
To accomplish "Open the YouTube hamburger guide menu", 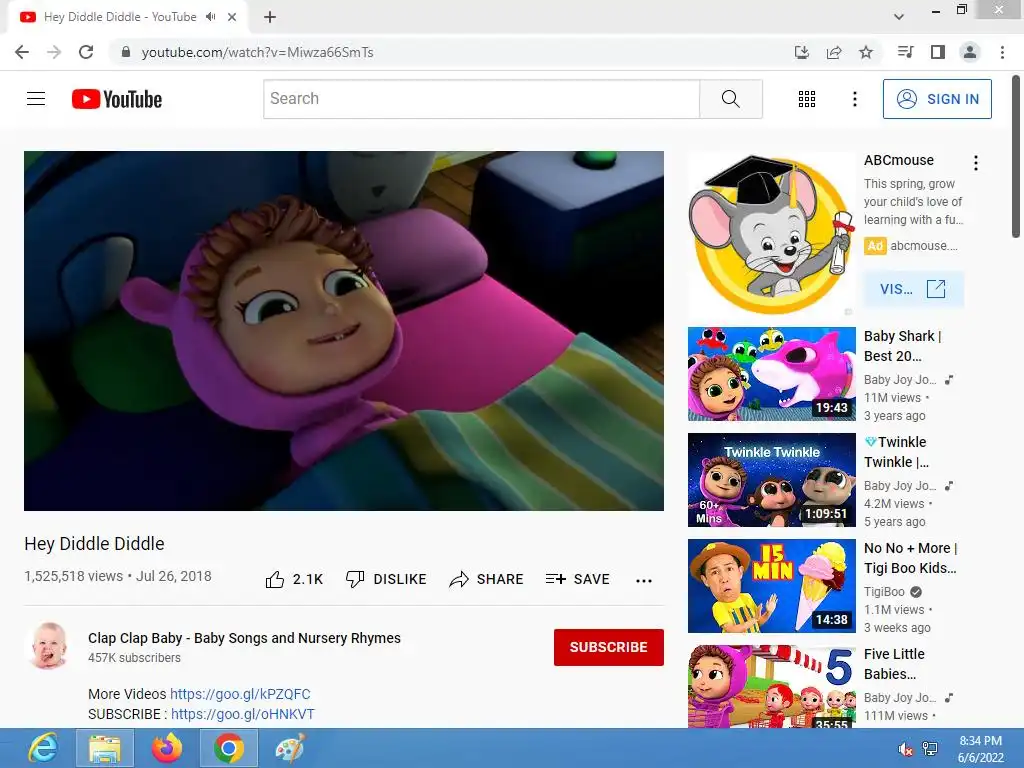I will click(x=36, y=99).
